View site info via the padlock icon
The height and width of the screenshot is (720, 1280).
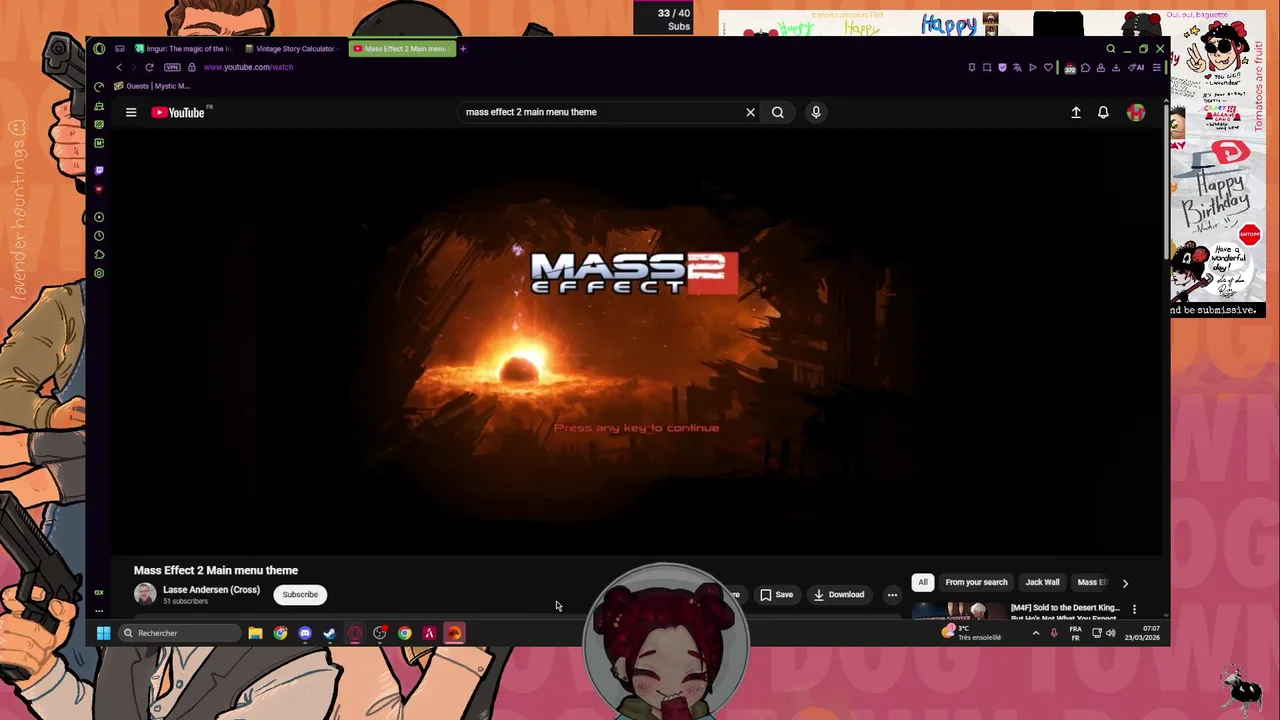[192, 67]
